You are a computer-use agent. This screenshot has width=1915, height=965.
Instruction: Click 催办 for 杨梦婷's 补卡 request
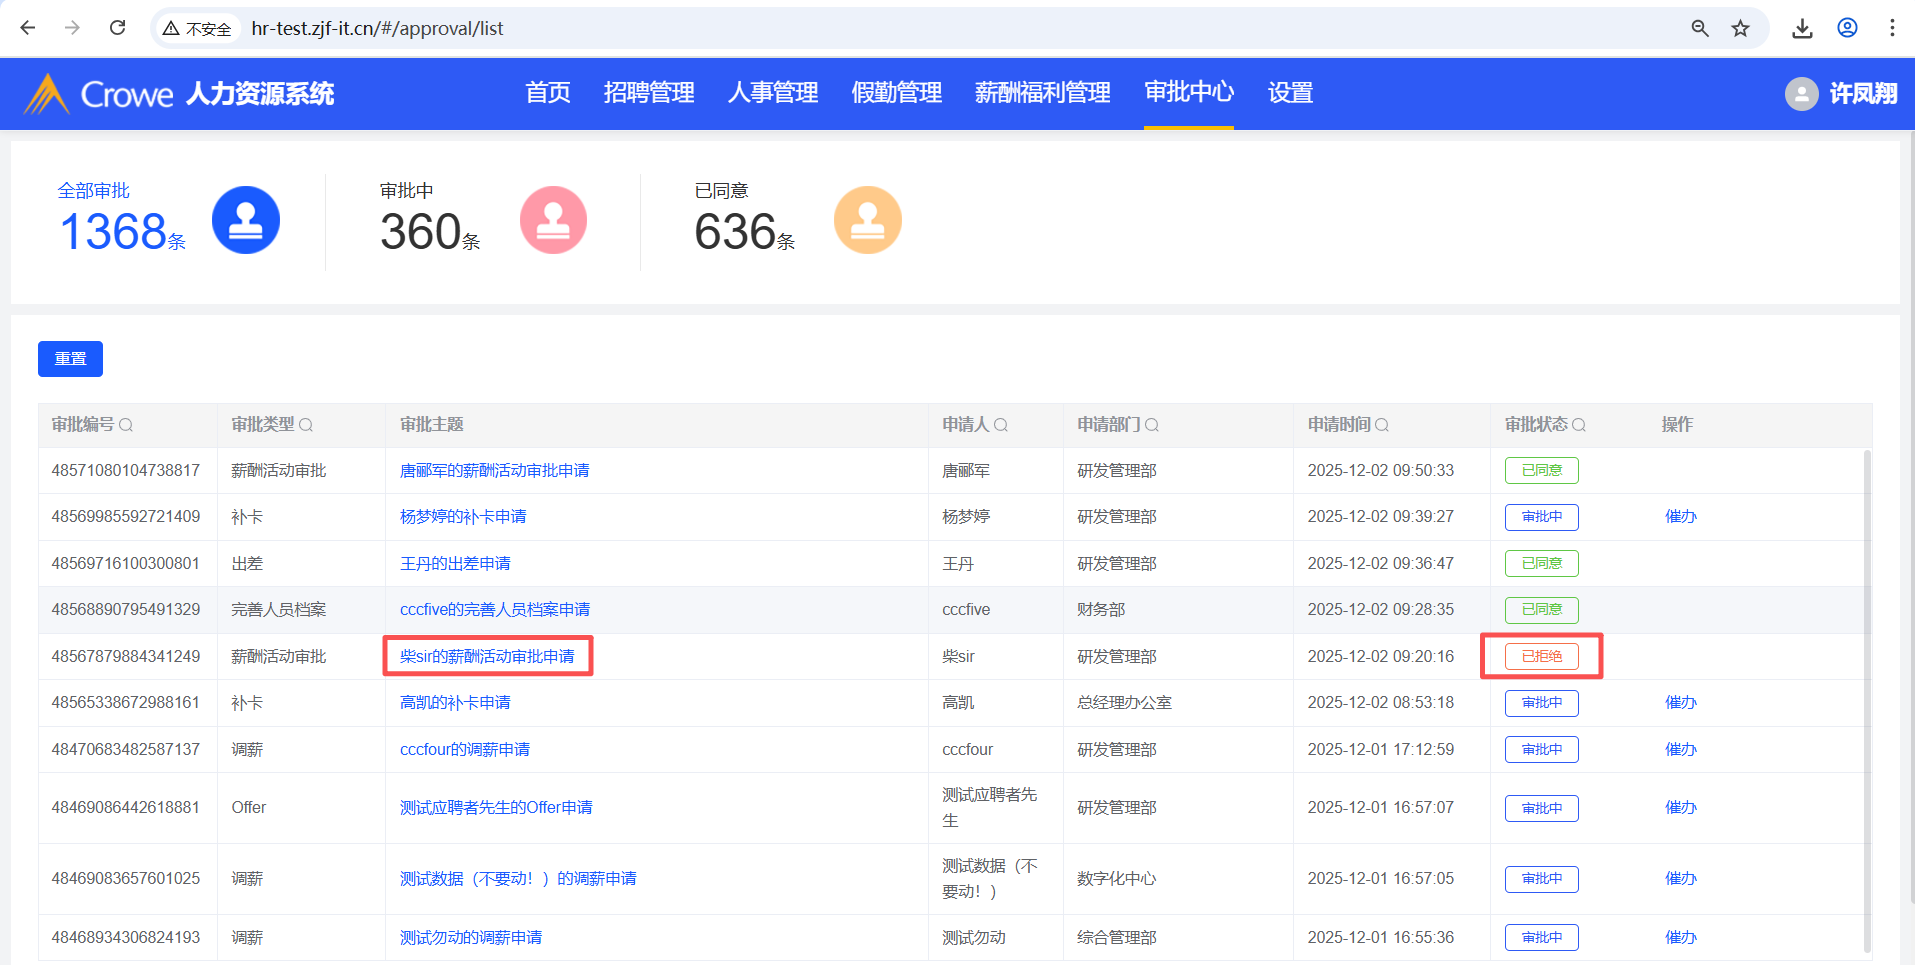point(1680,517)
